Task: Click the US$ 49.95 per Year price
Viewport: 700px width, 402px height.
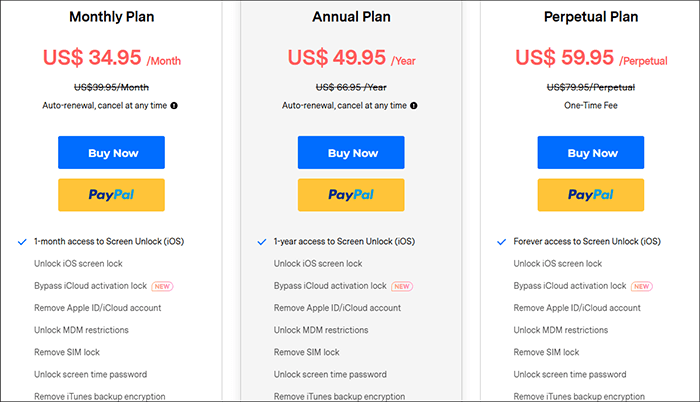Action: pos(351,58)
